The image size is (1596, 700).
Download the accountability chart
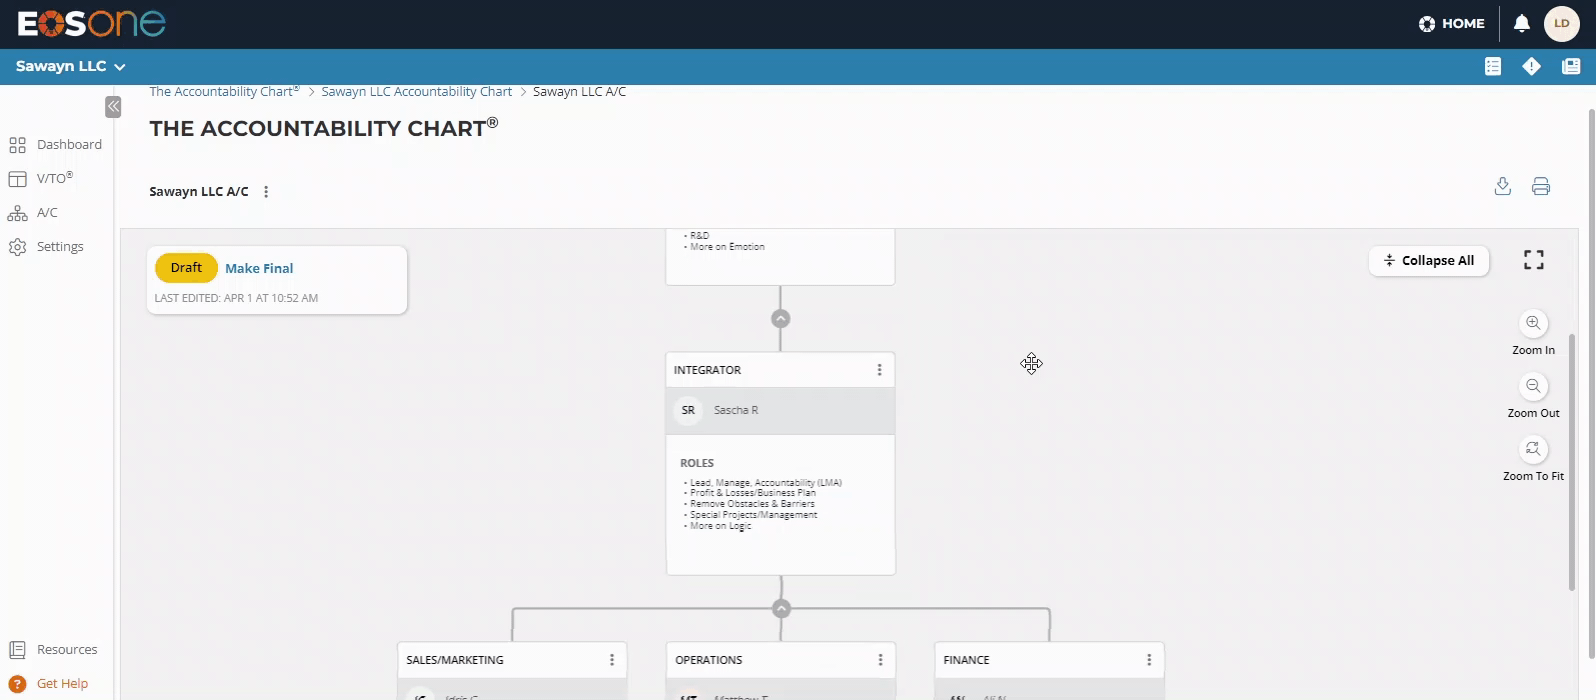click(1502, 186)
